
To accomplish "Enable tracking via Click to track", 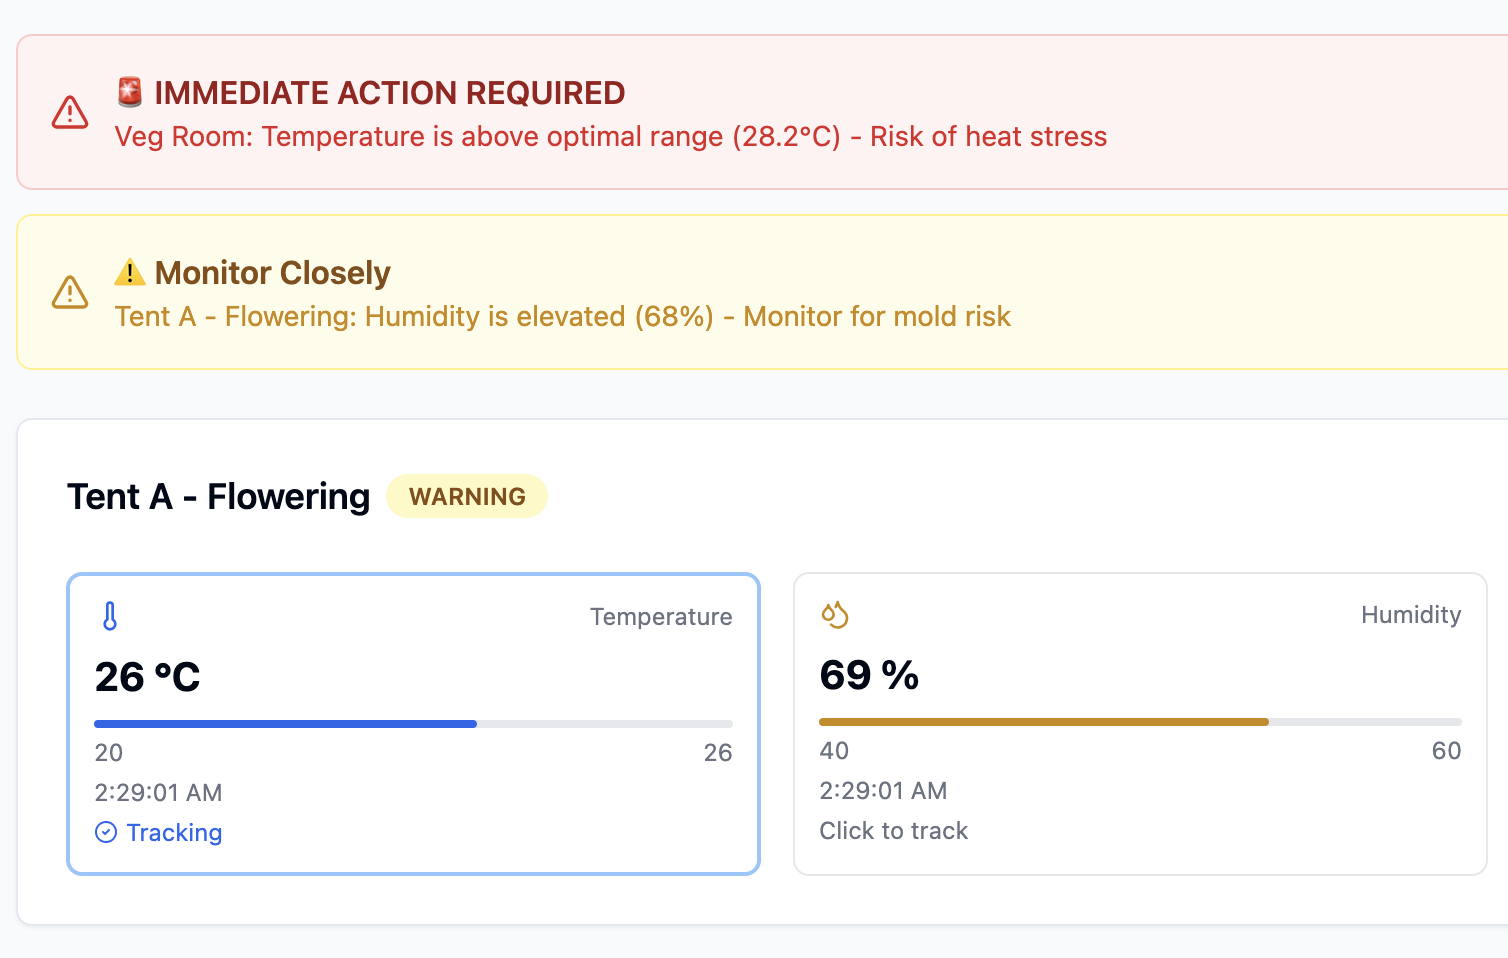I will coord(894,831).
